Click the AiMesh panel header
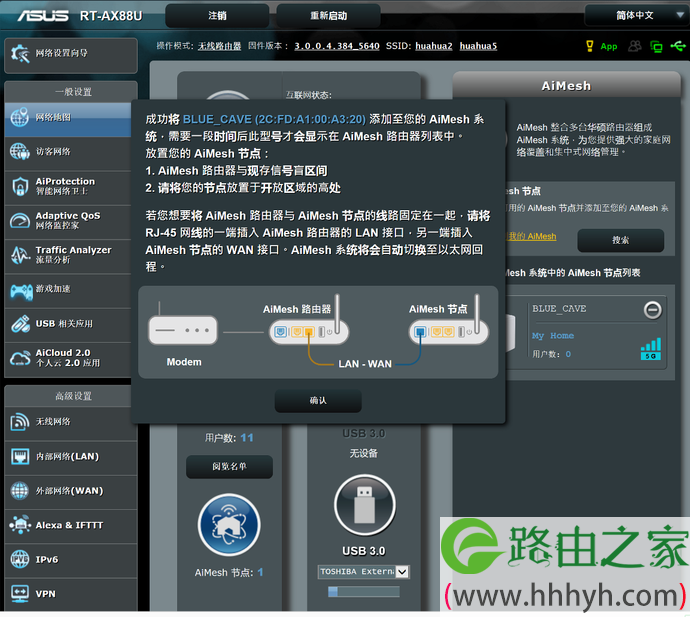The height and width of the screenshot is (617, 690). pos(566,85)
